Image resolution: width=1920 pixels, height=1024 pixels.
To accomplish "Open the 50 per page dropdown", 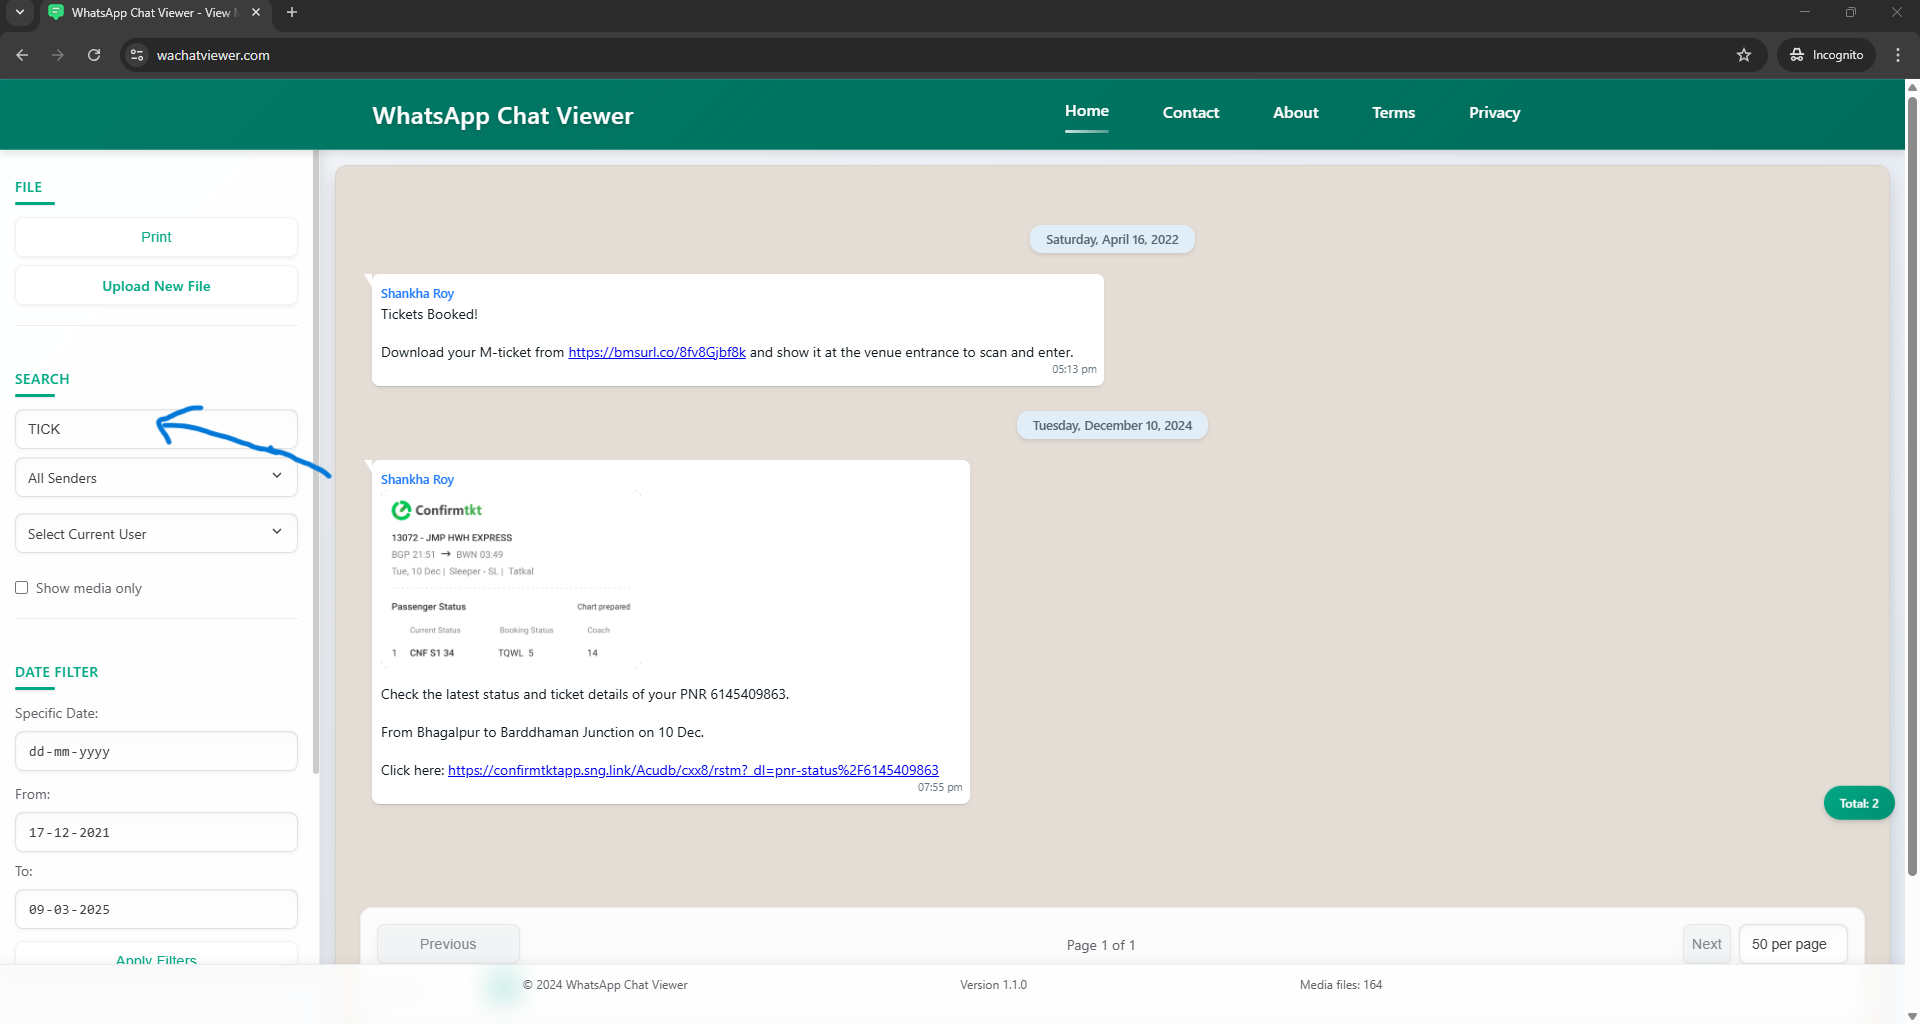I will tap(1792, 943).
